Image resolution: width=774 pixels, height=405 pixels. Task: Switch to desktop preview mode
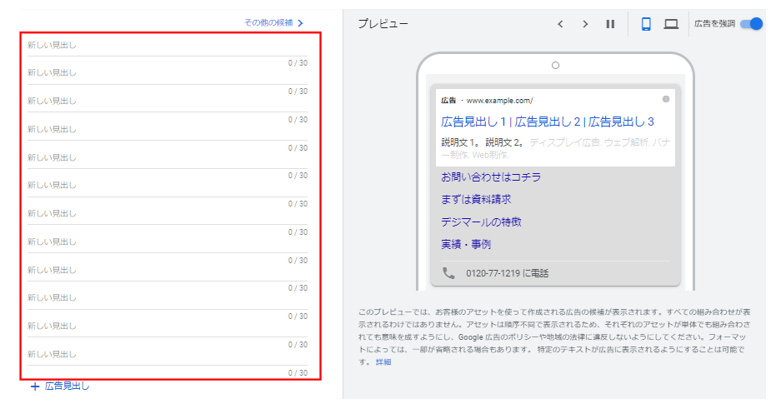pos(671,24)
